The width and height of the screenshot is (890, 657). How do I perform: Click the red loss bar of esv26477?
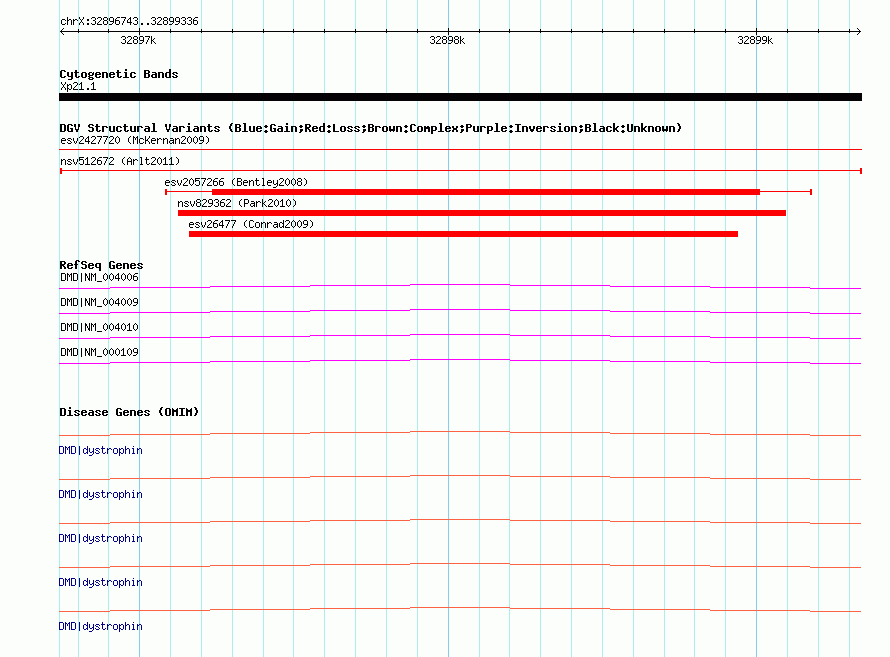pos(463,234)
